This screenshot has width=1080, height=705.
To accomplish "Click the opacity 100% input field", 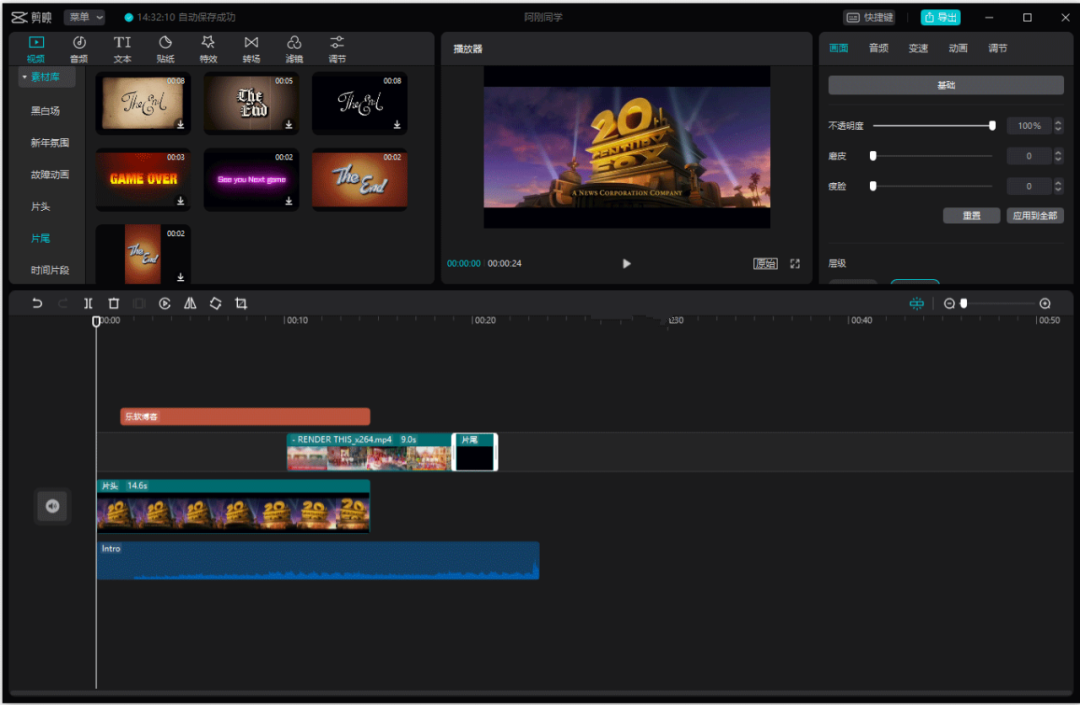I will coord(1029,125).
